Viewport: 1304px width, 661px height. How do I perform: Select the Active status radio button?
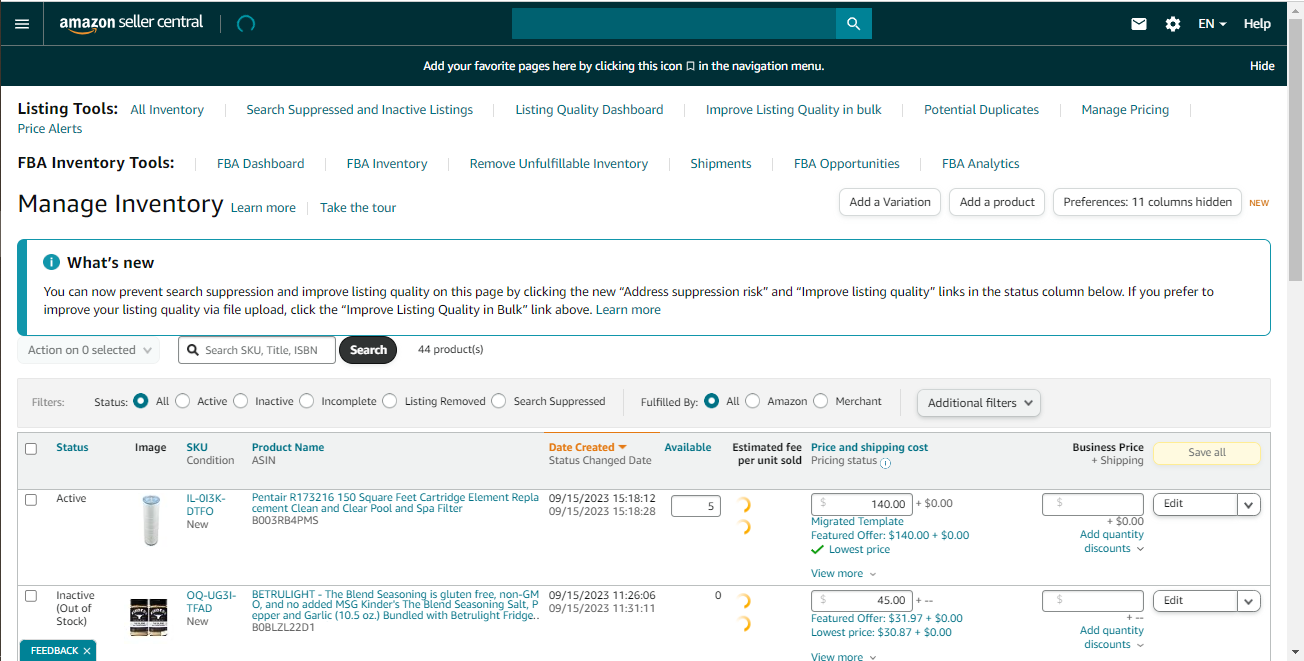(x=182, y=401)
